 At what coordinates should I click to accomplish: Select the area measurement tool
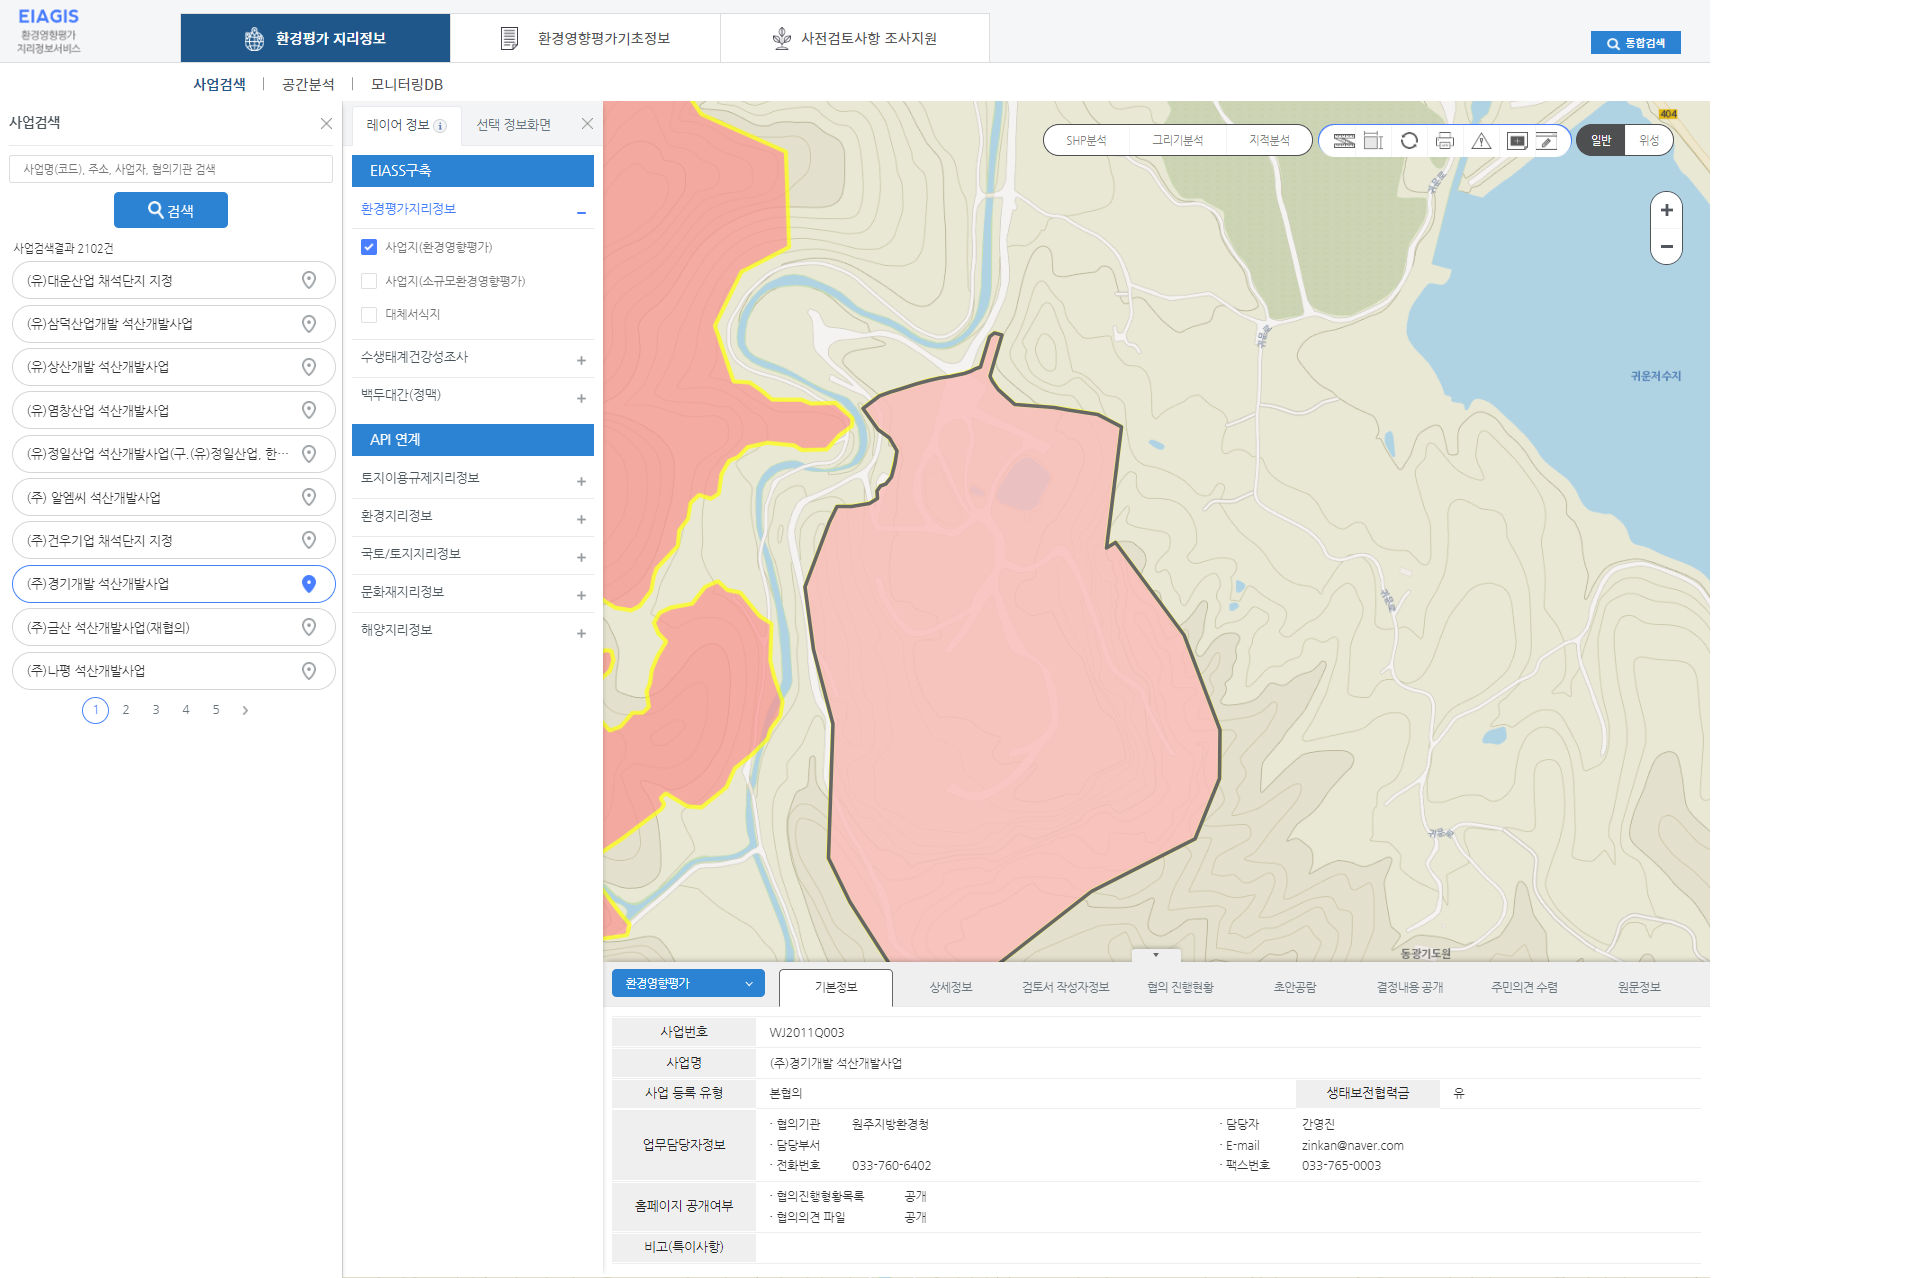(1374, 141)
